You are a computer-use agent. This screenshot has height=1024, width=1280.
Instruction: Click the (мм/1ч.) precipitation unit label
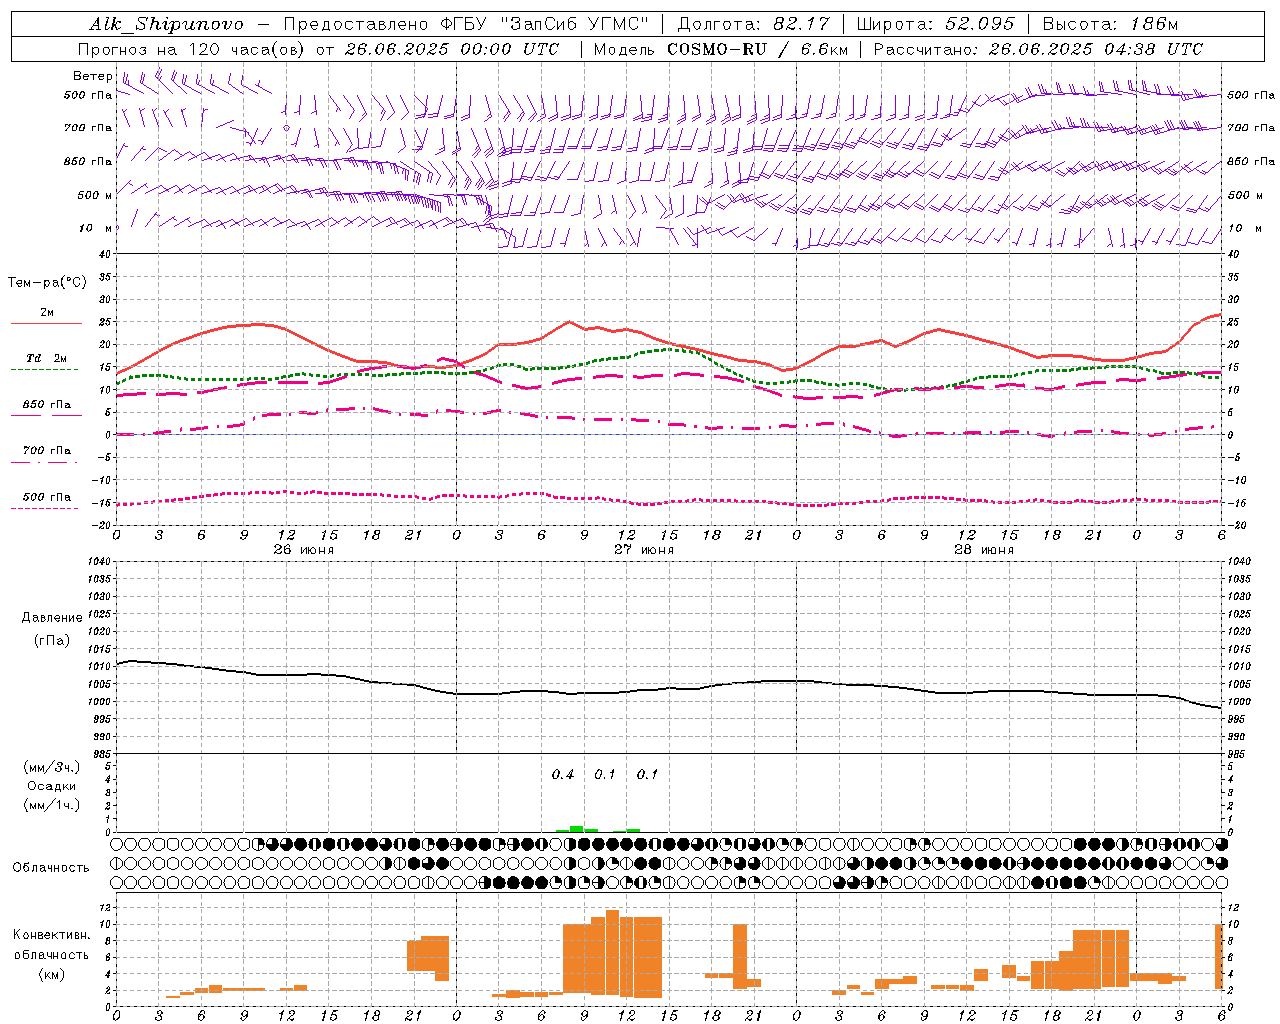[x=51, y=805]
